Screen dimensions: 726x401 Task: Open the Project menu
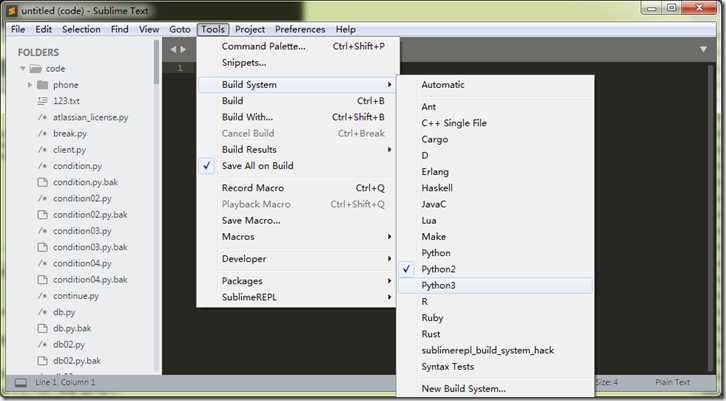click(250, 29)
